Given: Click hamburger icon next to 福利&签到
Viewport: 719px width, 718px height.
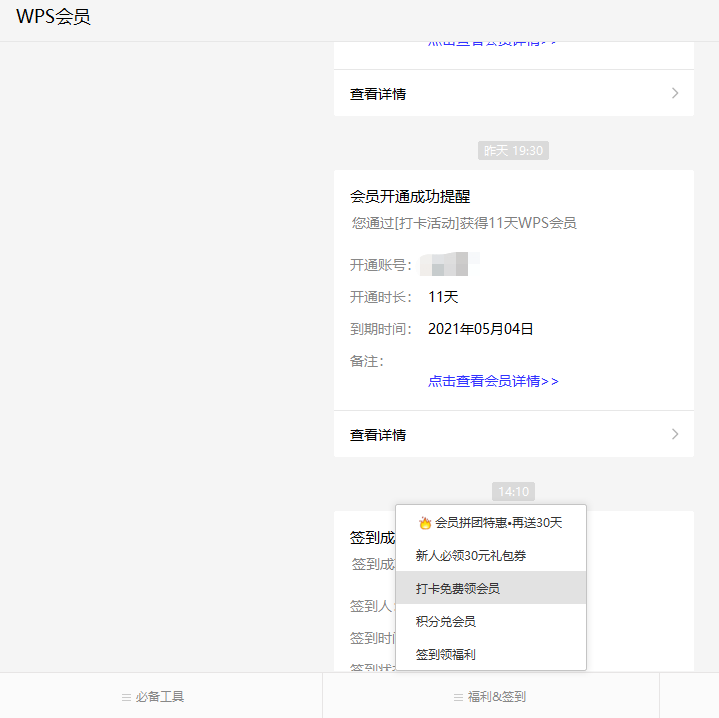Looking at the screenshot, I should point(458,697).
